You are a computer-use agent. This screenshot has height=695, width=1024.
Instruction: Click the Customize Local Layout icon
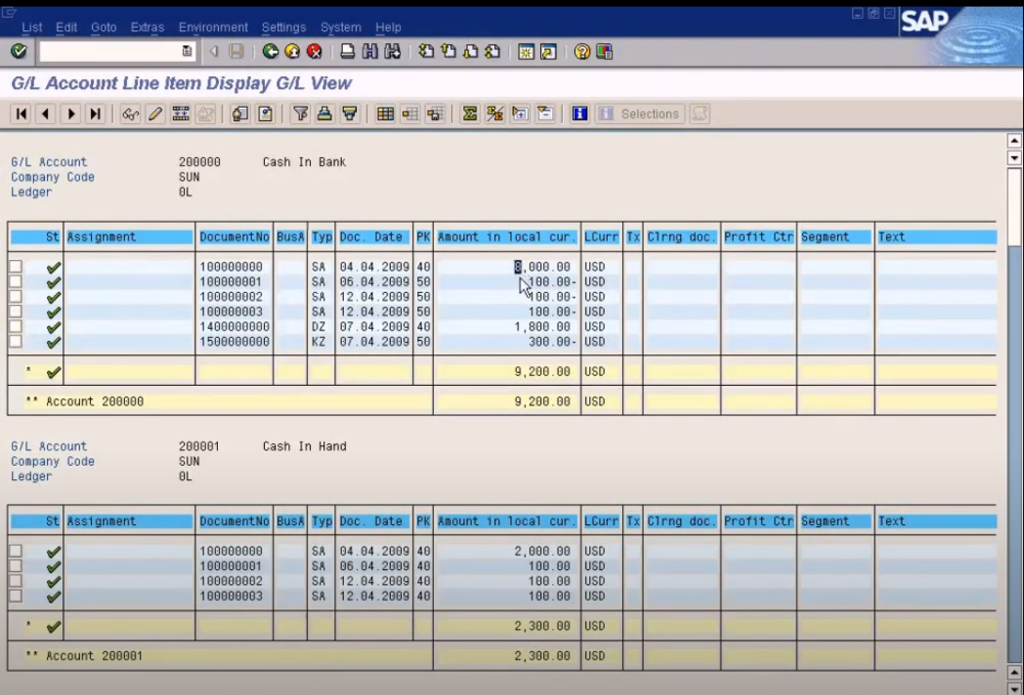coord(604,52)
